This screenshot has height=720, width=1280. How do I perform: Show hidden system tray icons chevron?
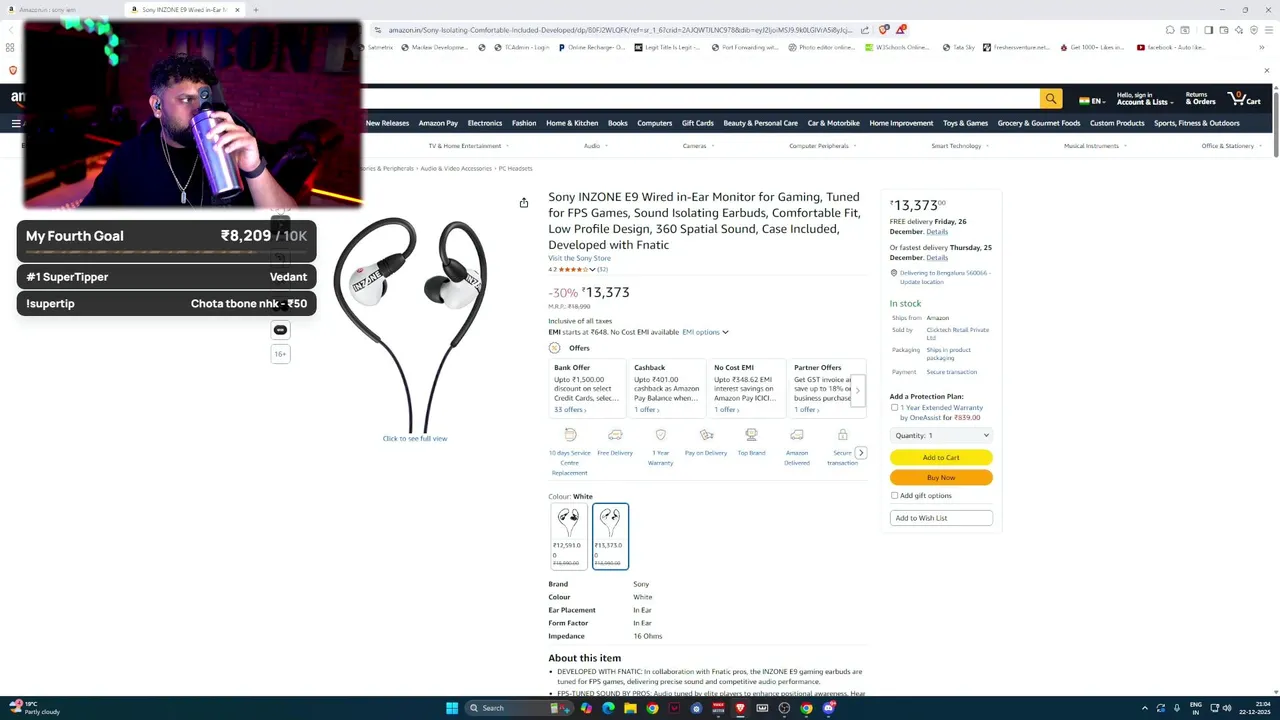1145,708
